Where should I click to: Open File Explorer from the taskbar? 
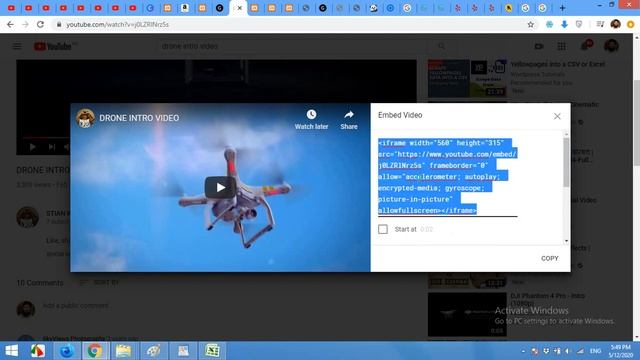point(123,351)
